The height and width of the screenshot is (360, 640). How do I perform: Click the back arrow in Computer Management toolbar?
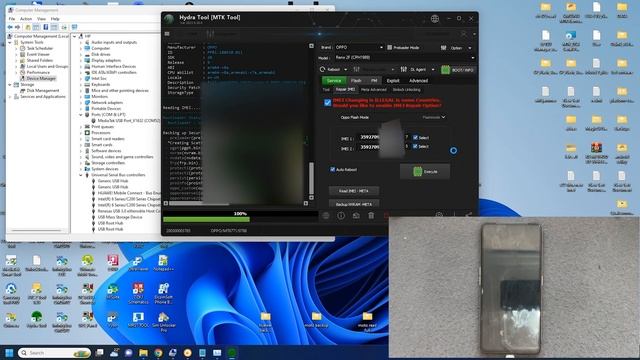point(10,27)
